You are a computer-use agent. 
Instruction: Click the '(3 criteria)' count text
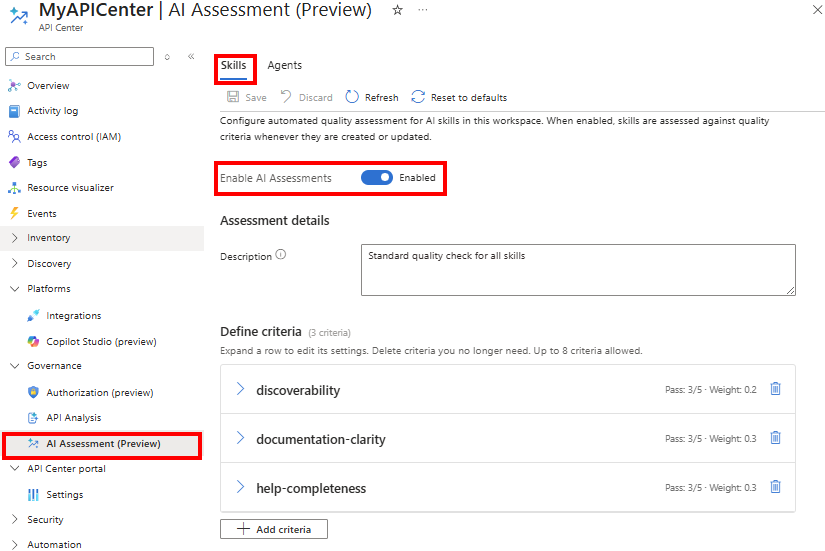click(329, 333)
